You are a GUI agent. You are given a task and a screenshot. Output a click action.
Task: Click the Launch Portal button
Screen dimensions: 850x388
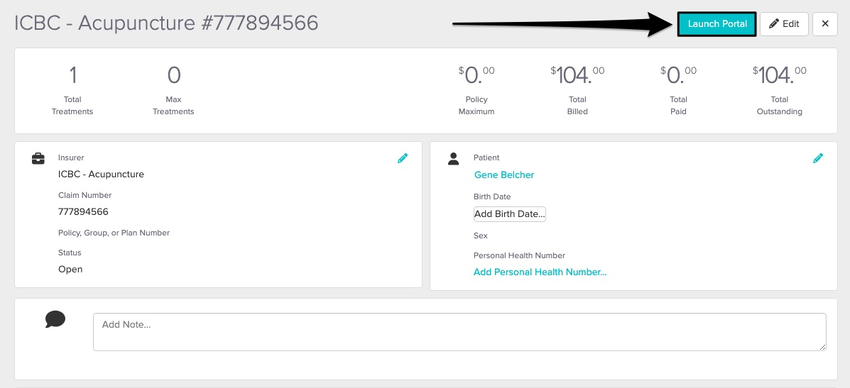(717, 24)
